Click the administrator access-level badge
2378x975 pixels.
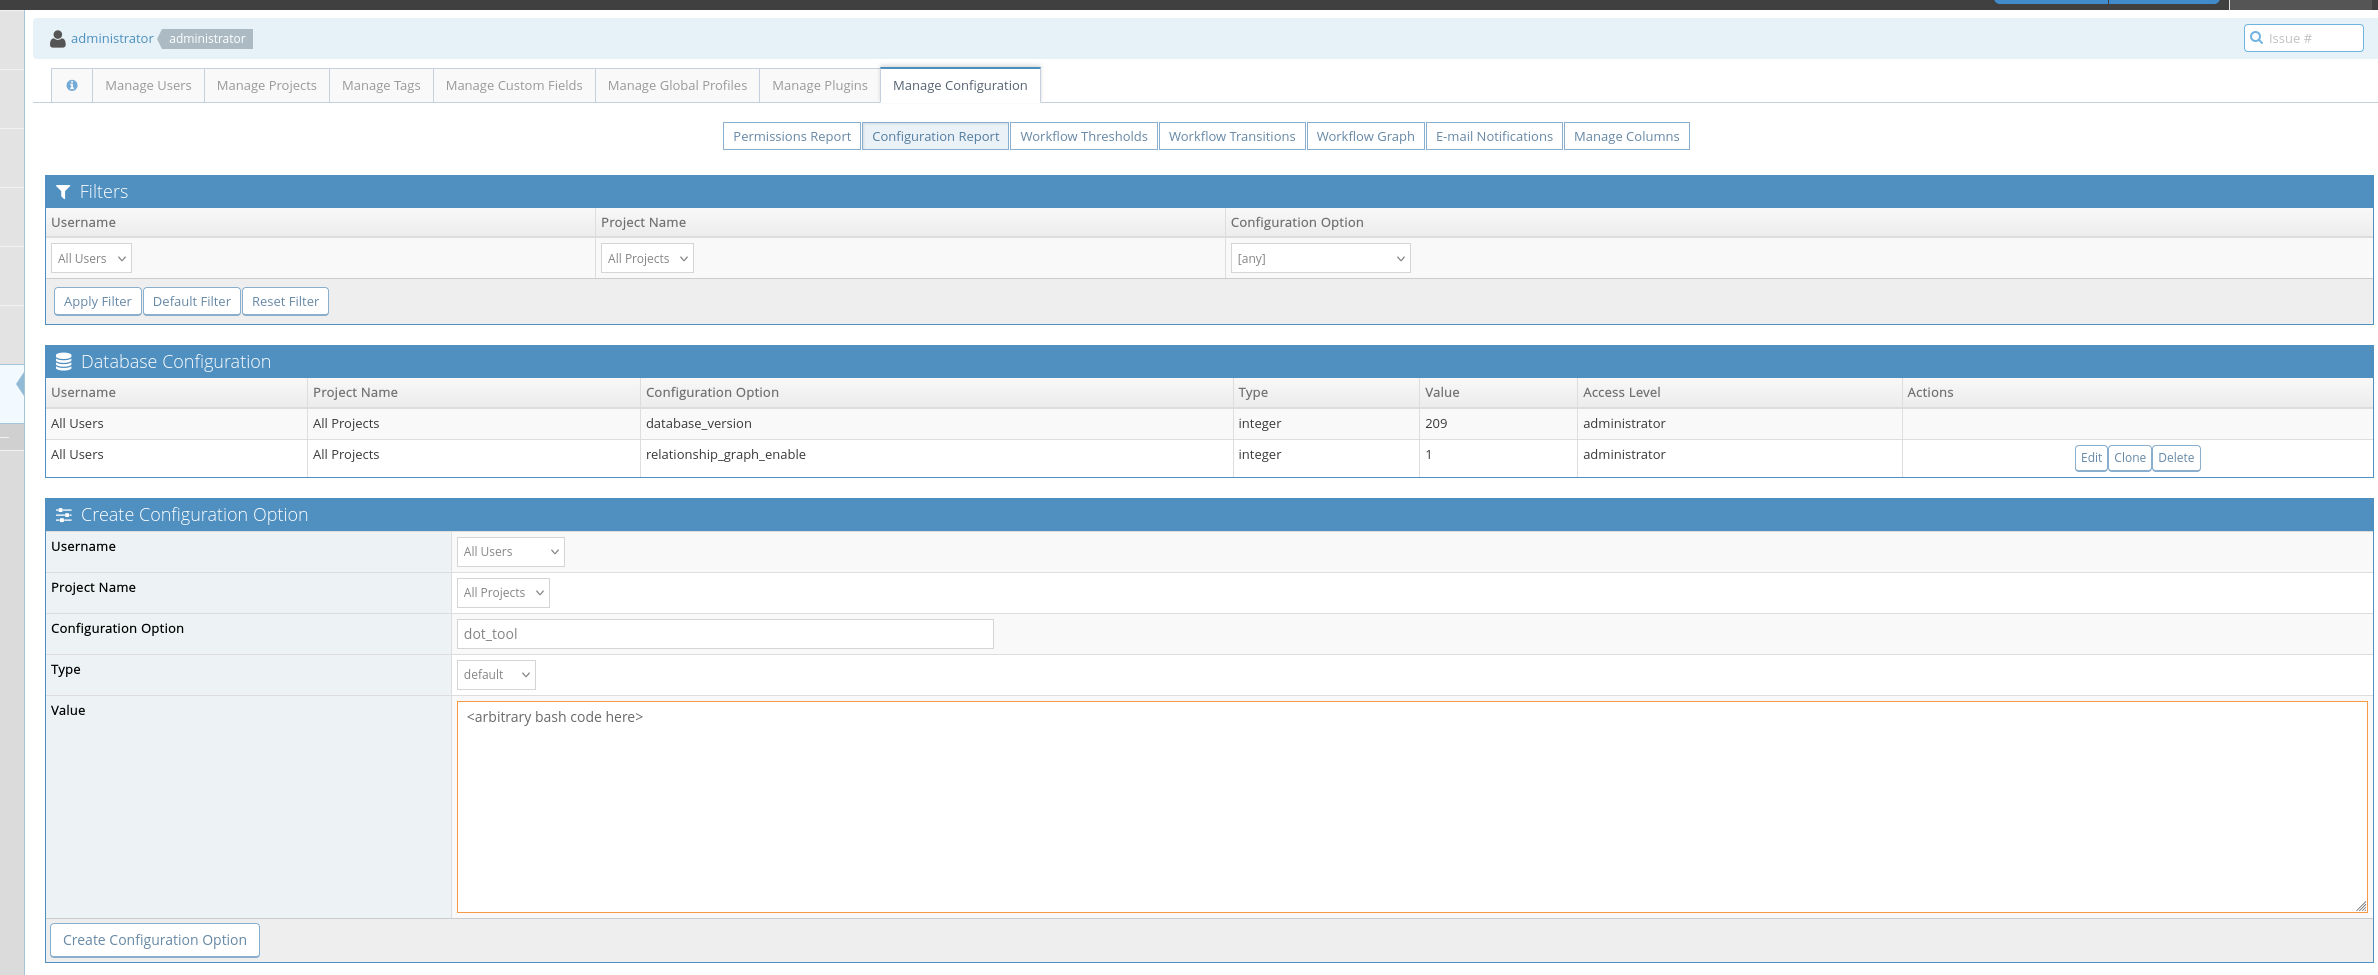pos(207,39)
